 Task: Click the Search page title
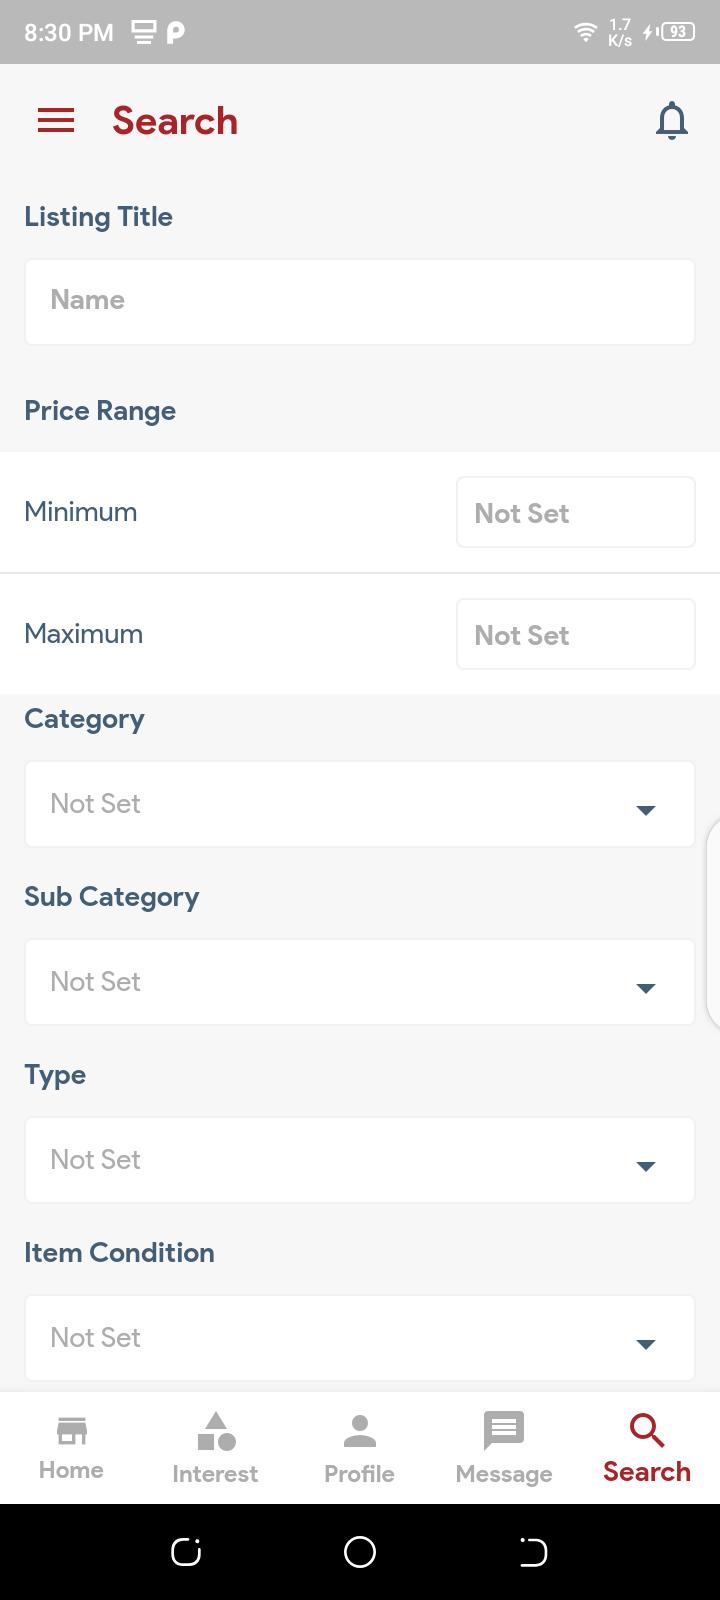(x=175, y=121)
